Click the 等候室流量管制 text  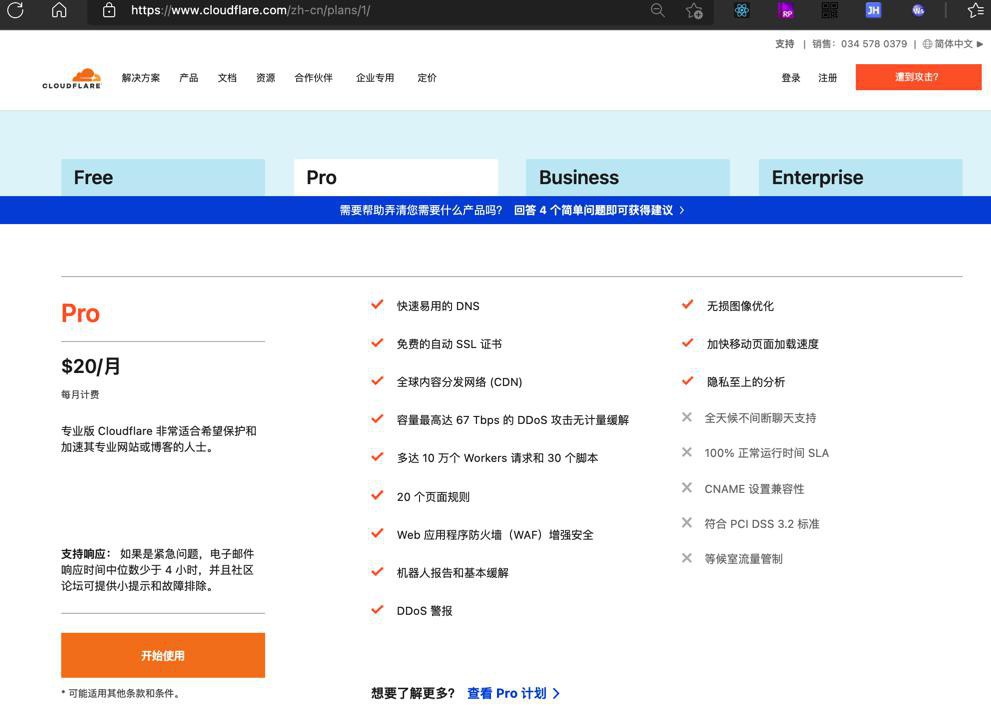tap(743, 559)
